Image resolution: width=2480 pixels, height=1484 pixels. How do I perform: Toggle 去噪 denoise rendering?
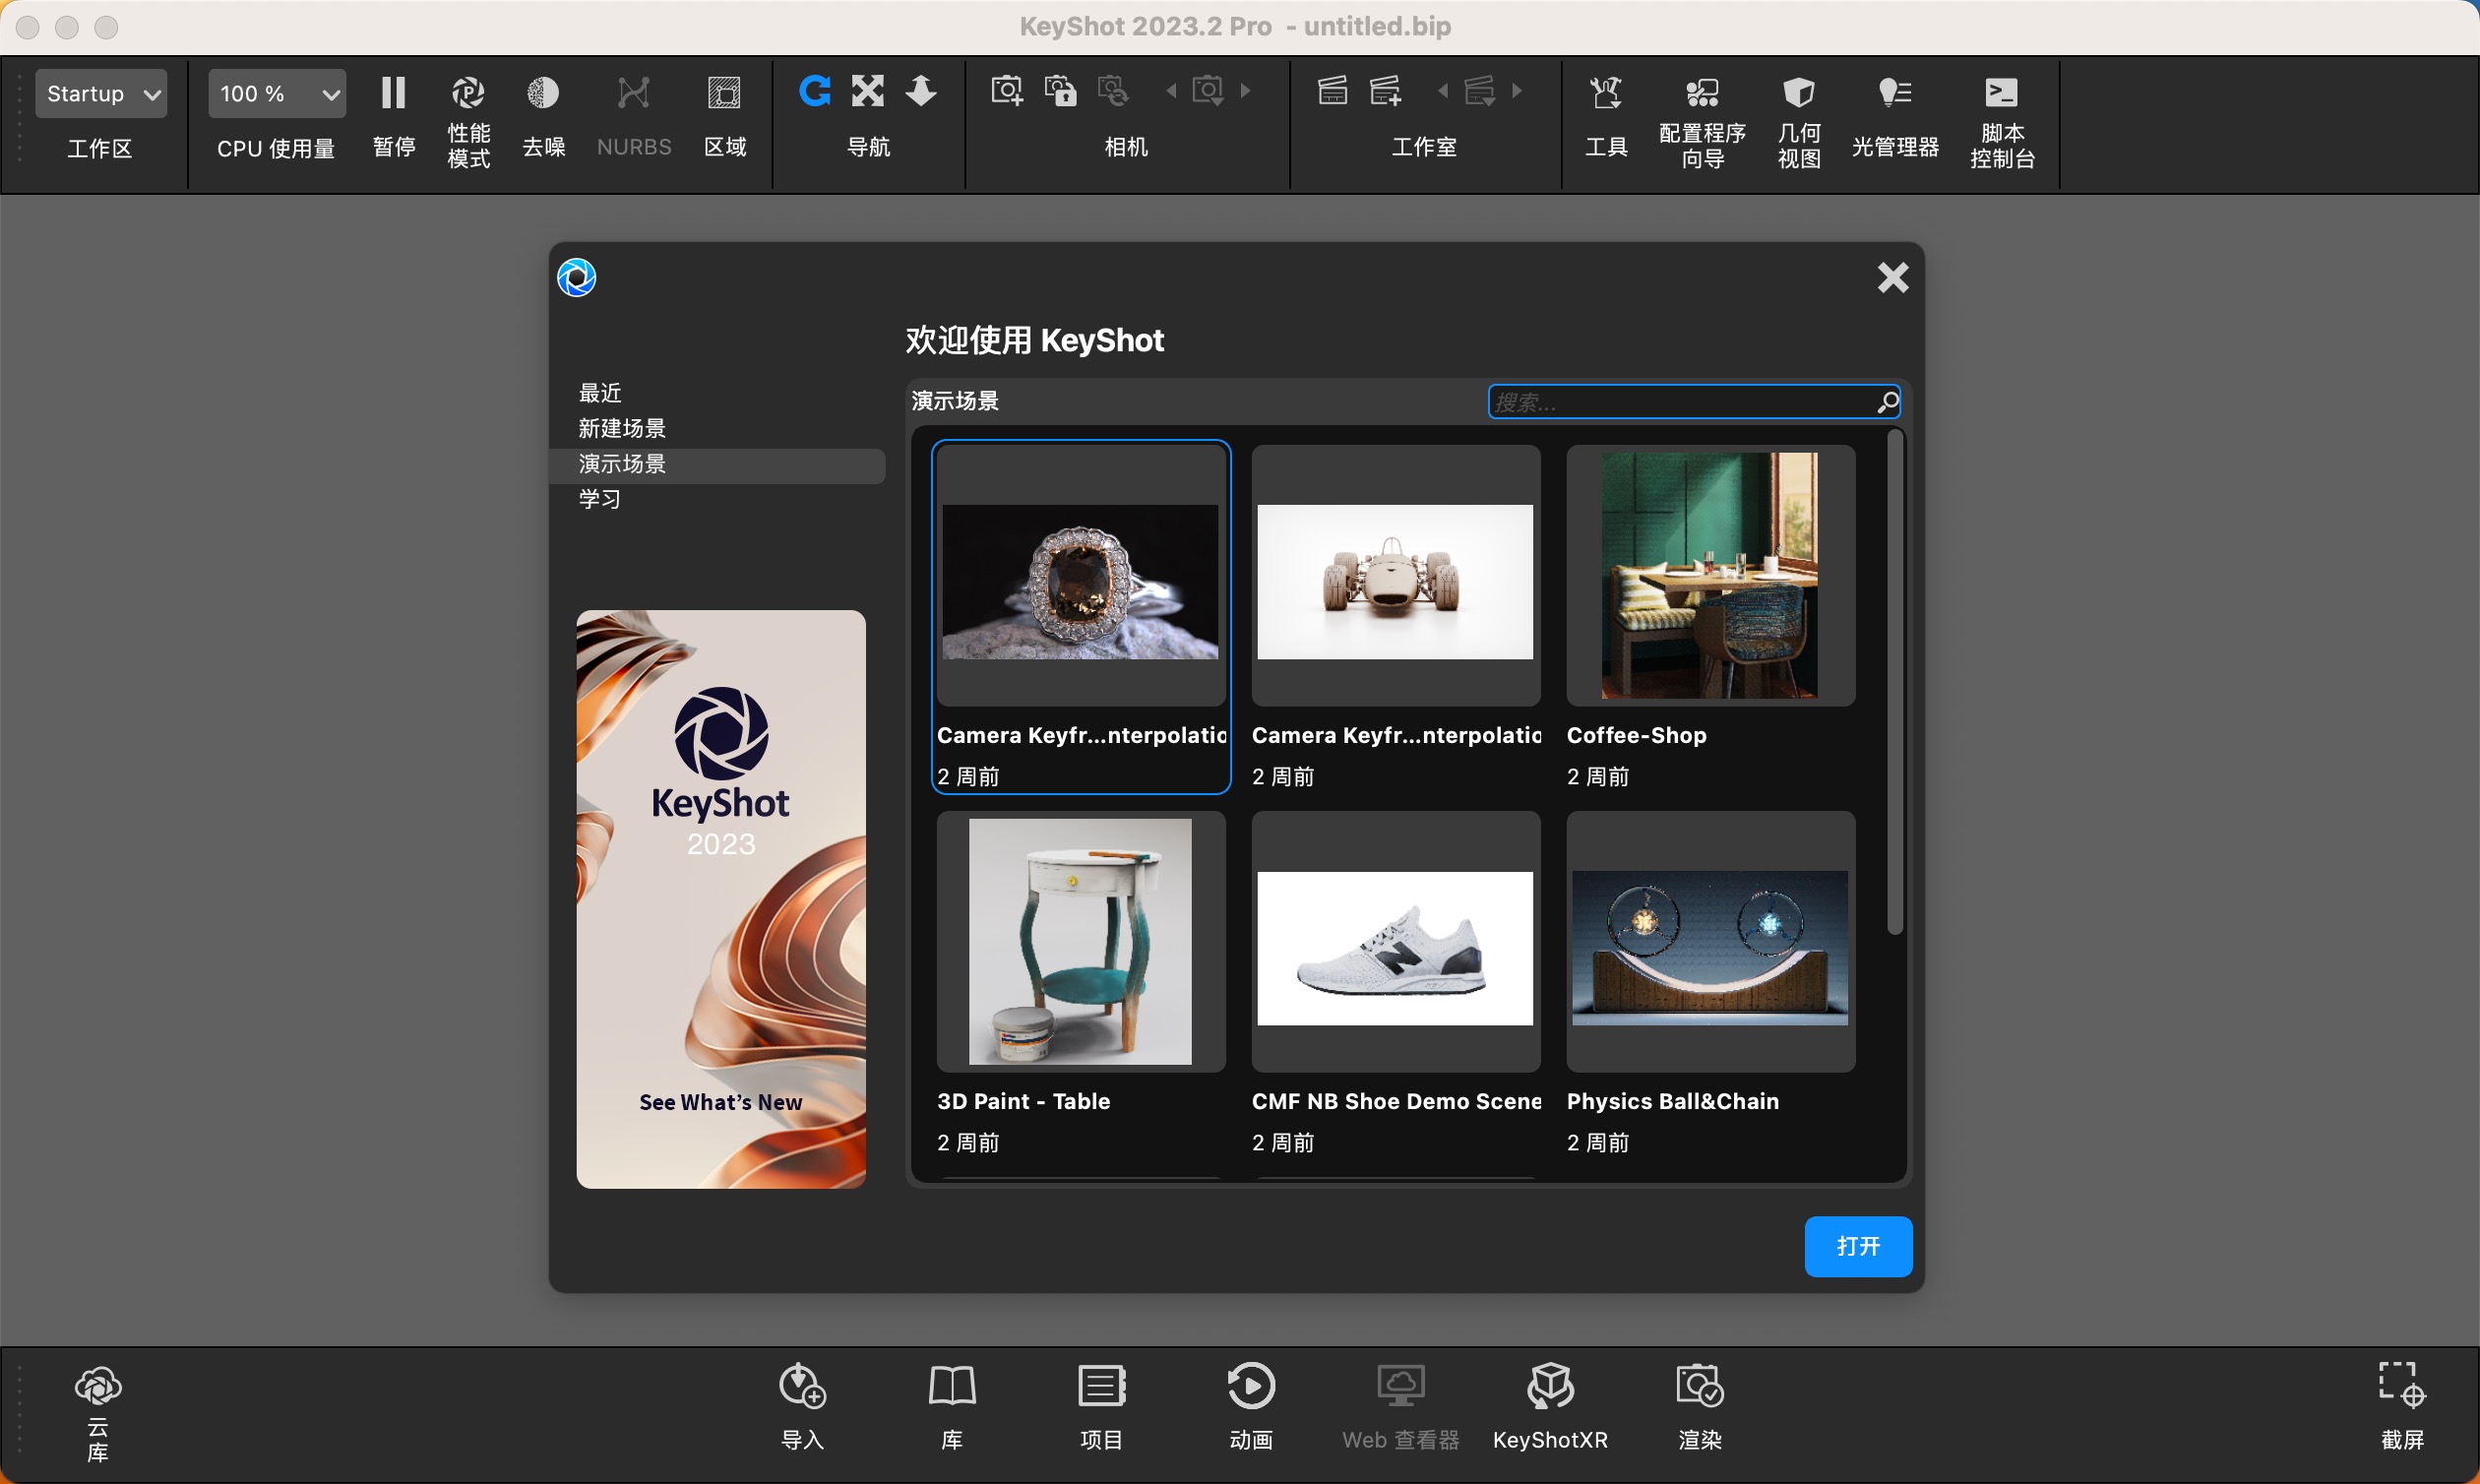tap(543, 91)
